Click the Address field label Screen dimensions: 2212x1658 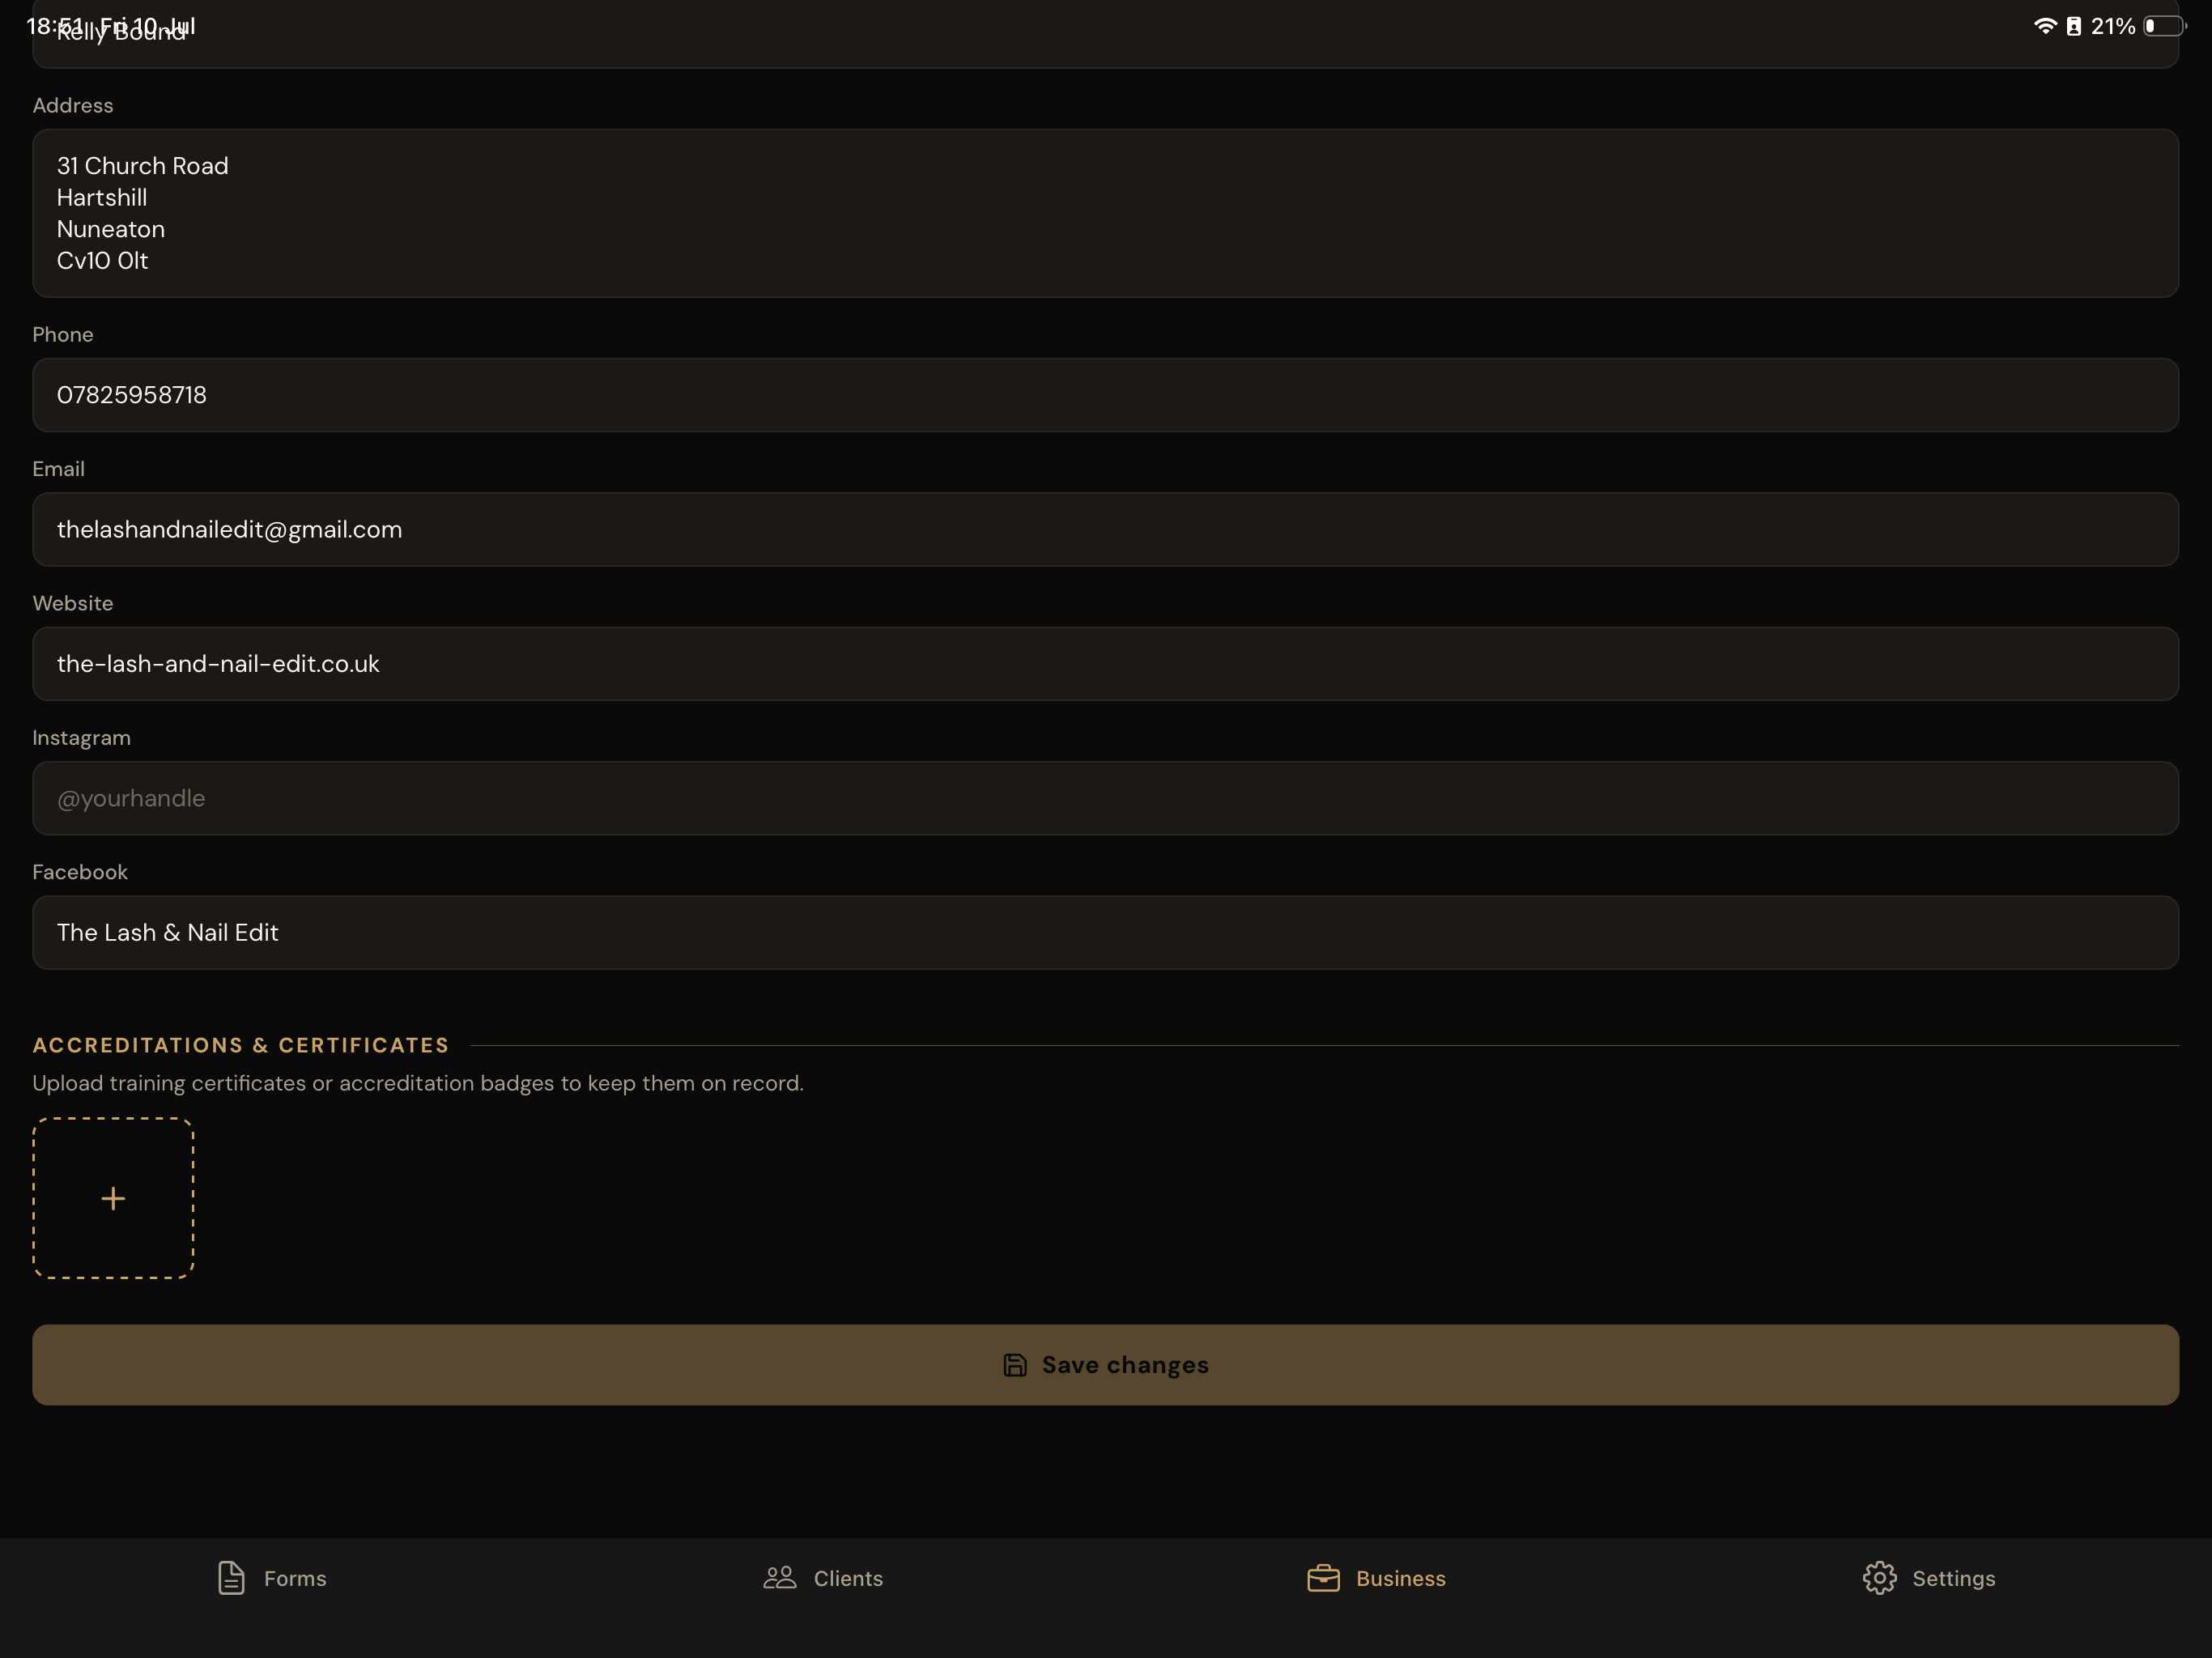click(x=72, y=105)
